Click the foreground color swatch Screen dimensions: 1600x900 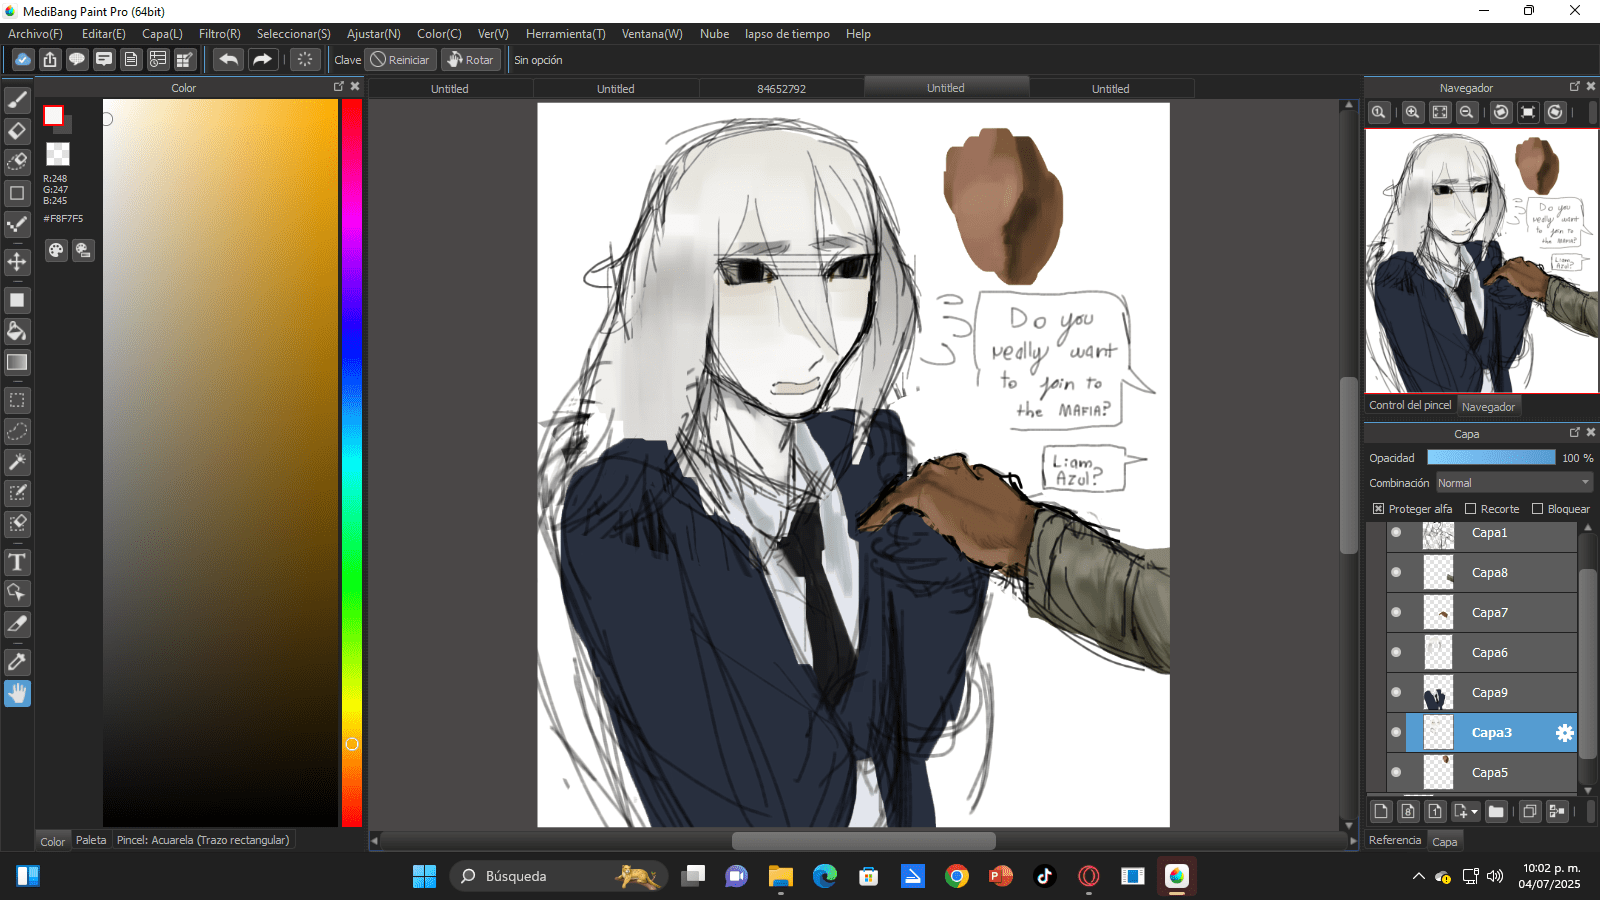click(53, 115)
